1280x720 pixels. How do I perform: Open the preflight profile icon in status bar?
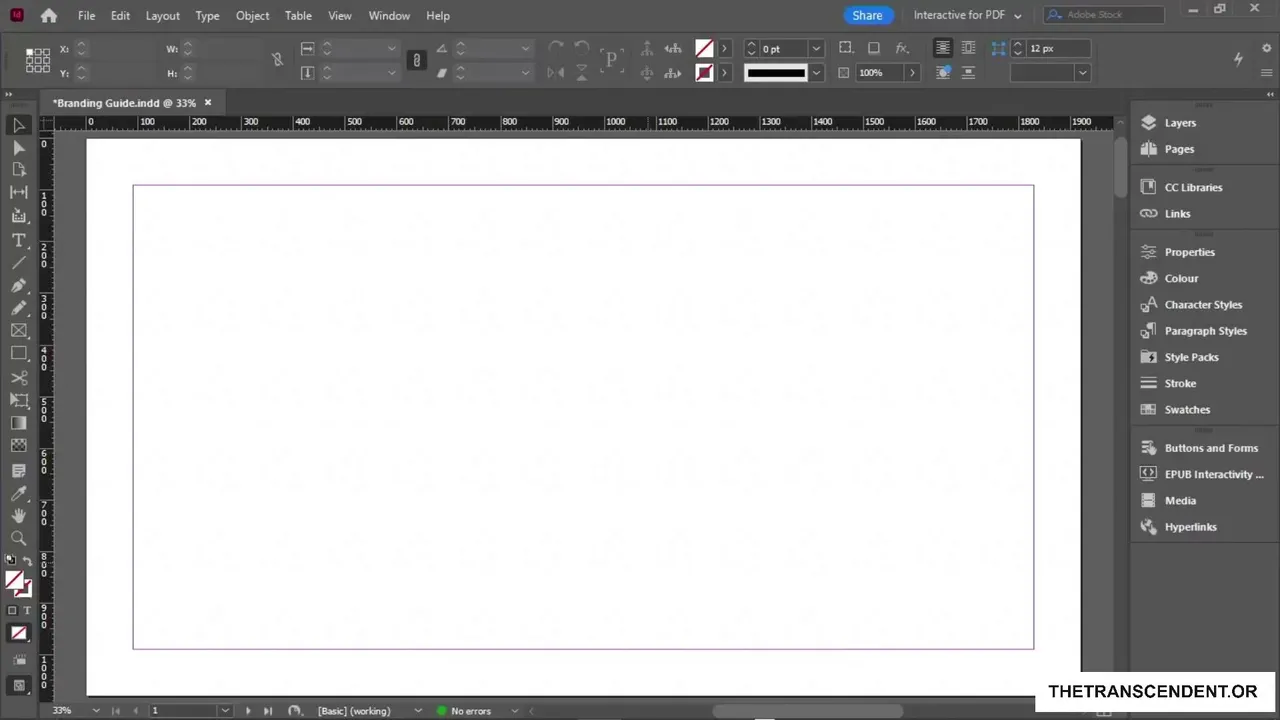tap(294, 711)
